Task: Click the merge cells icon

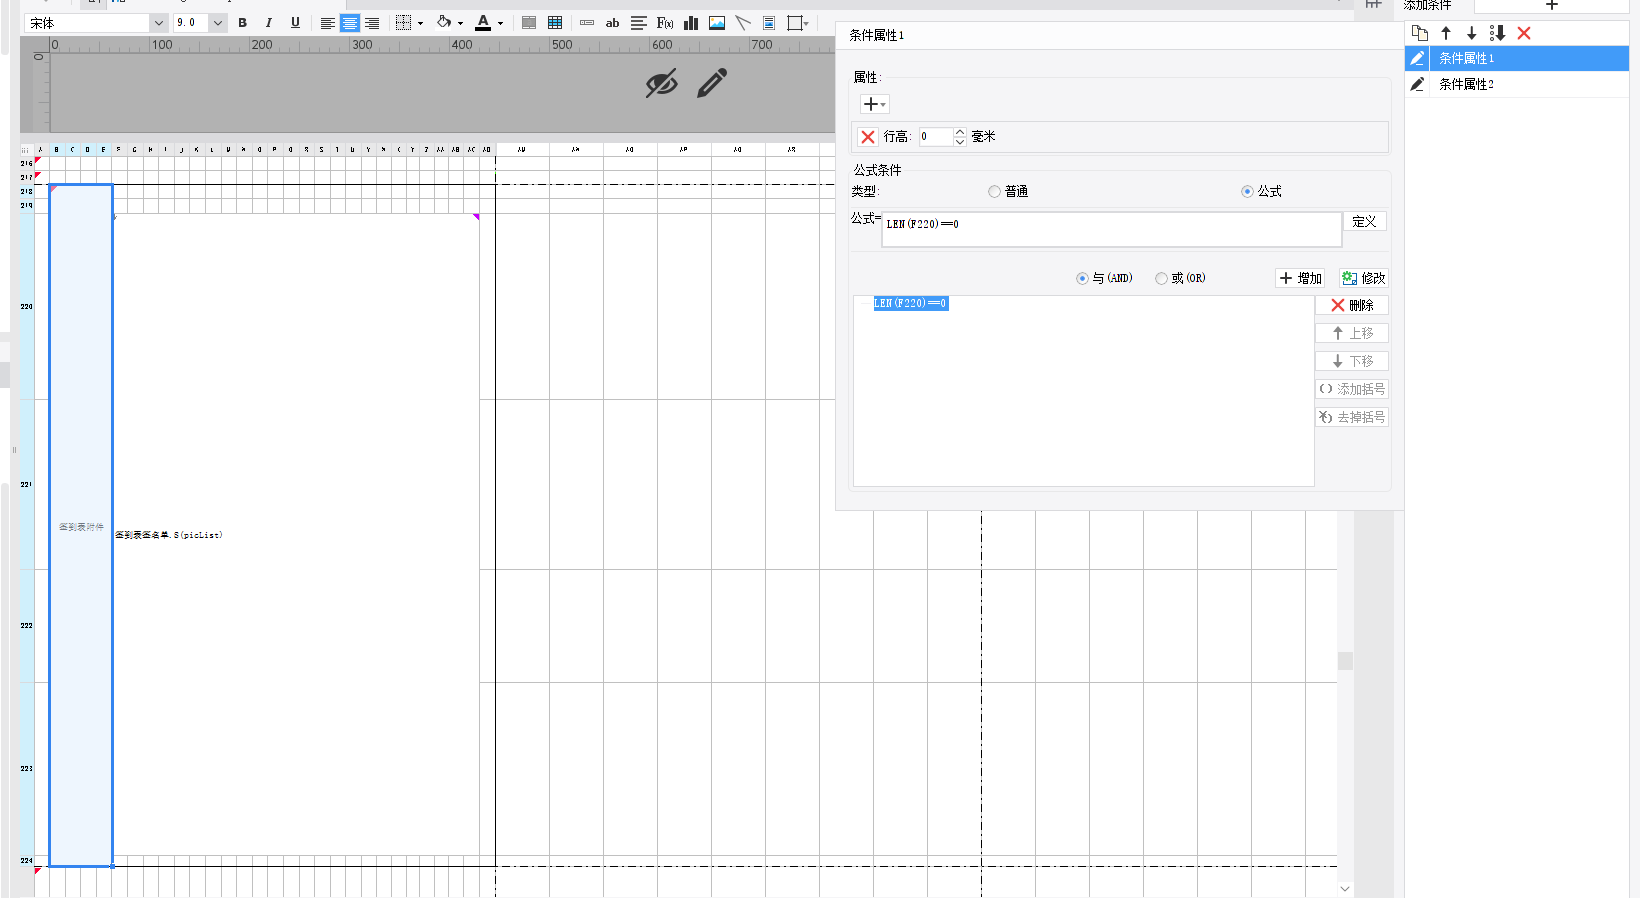Action: (529, 23)
